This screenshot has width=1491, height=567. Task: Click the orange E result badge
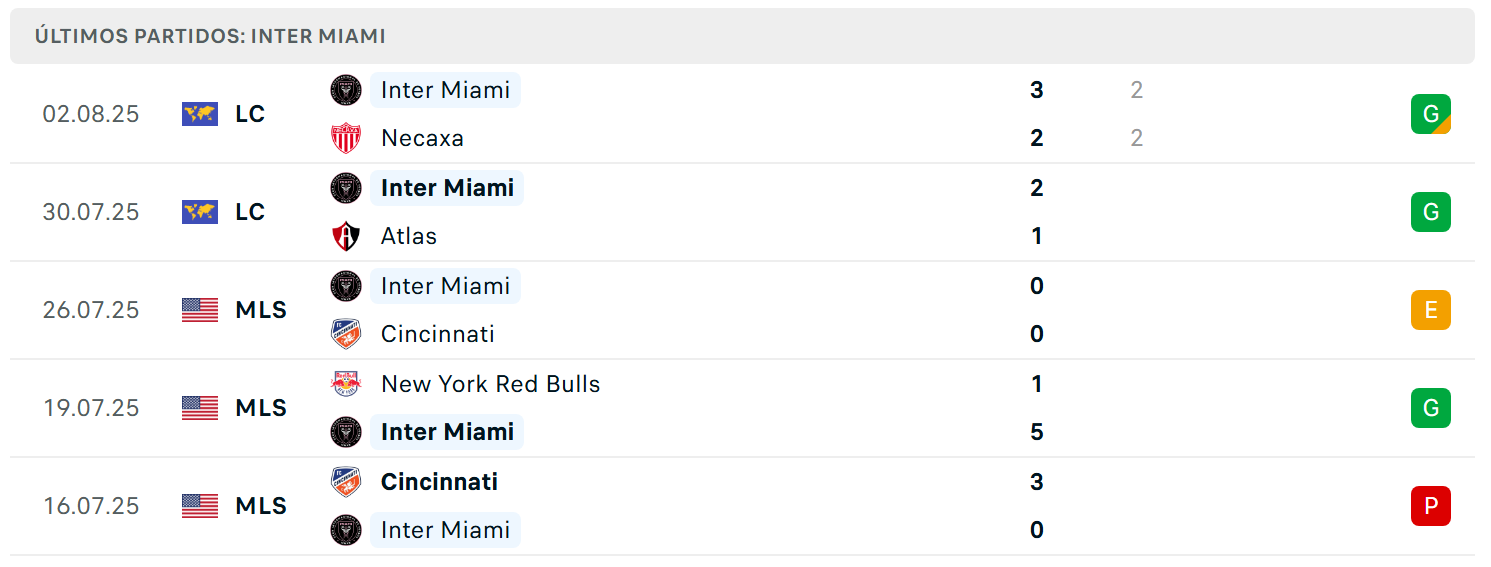pos(1431,310)
